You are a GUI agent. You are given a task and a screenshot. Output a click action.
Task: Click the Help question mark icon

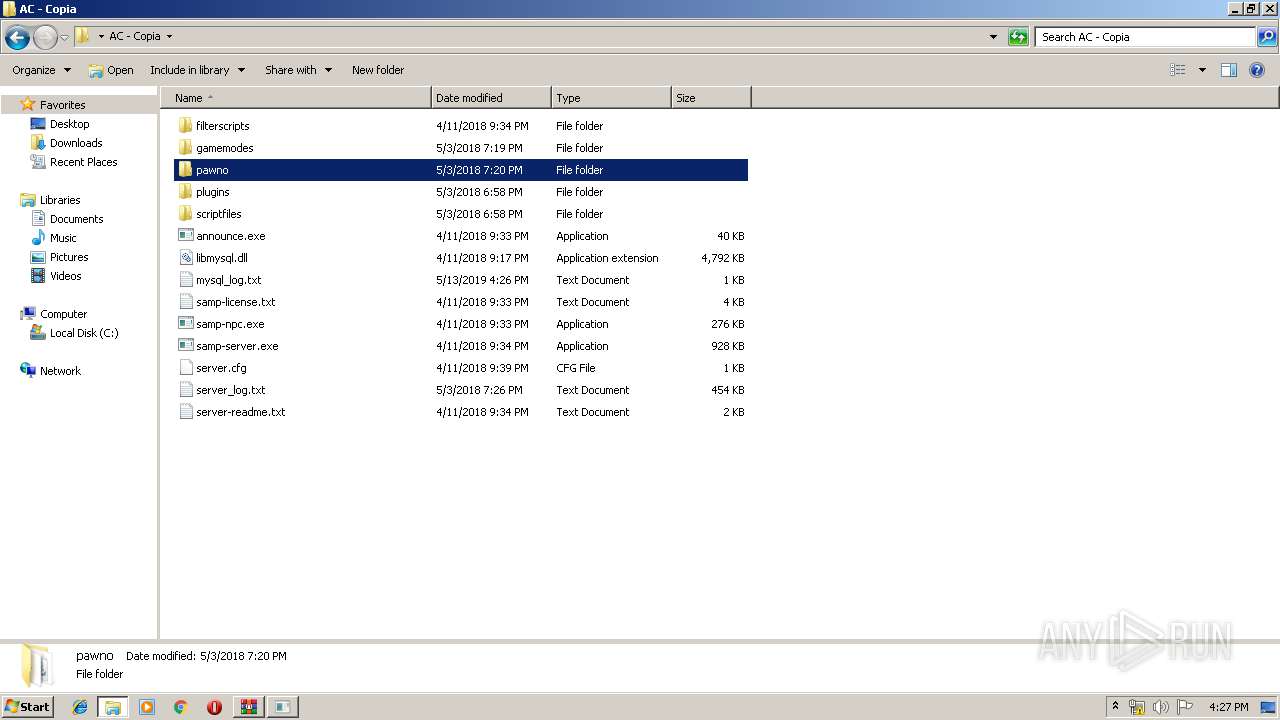tap(1257, 70)
